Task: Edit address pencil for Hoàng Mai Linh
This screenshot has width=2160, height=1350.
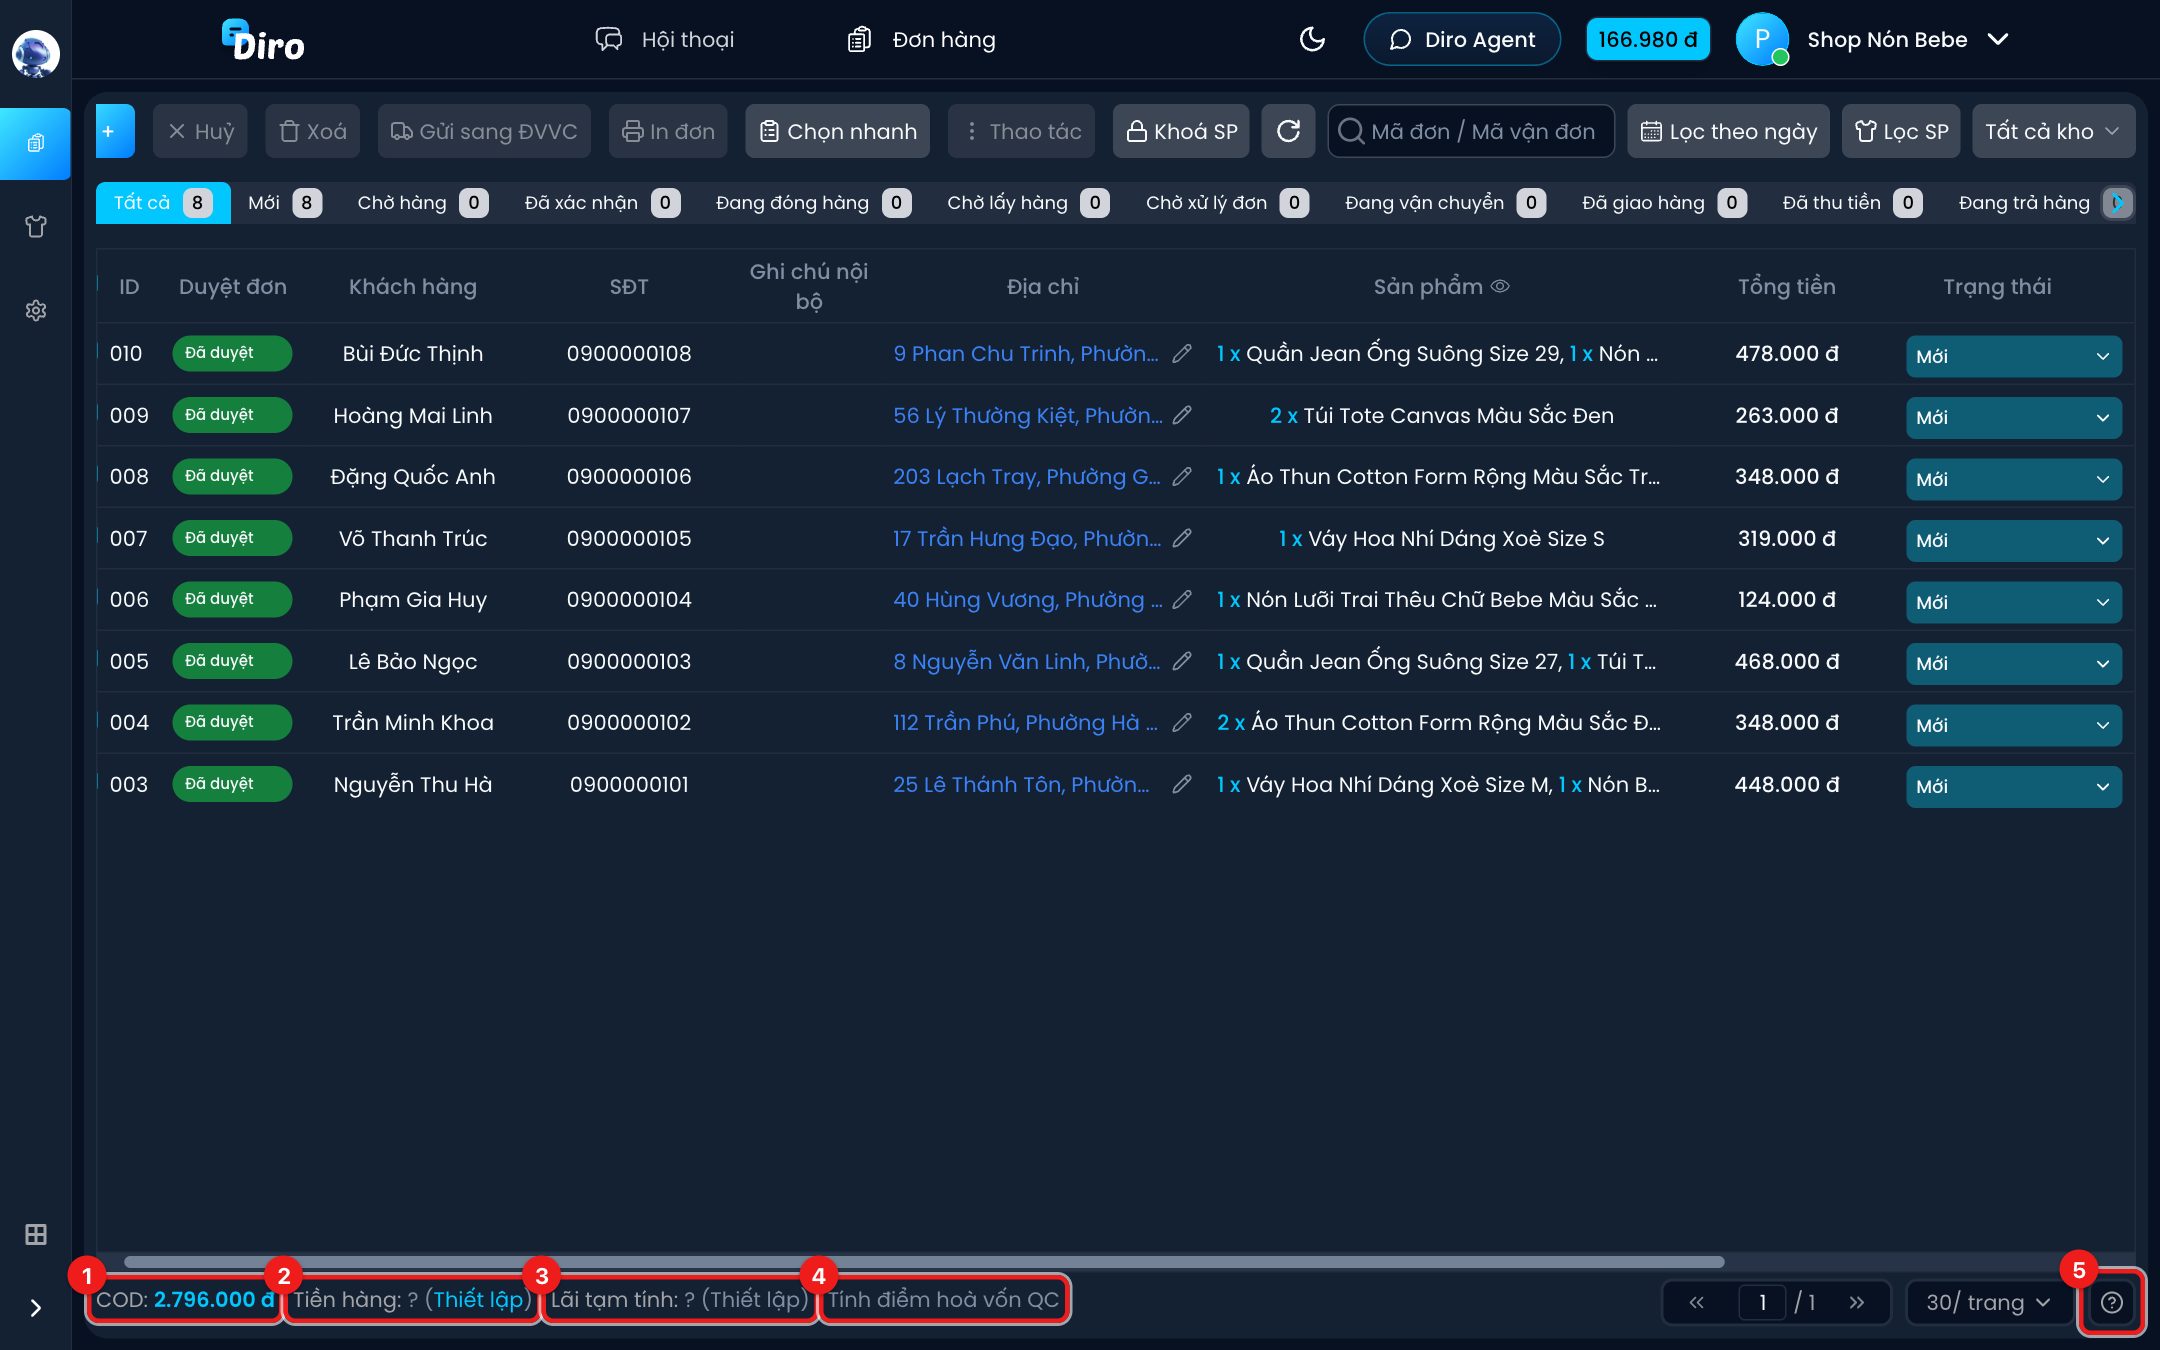Action: pyautogui.click(x=1182, y=415)
